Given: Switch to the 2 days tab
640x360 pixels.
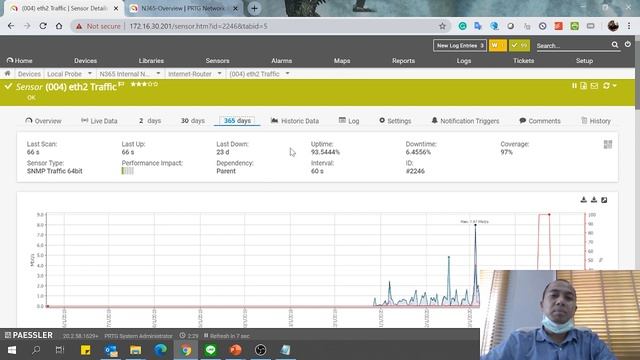Looking at the screenshot, I should [x=150, y=121].
